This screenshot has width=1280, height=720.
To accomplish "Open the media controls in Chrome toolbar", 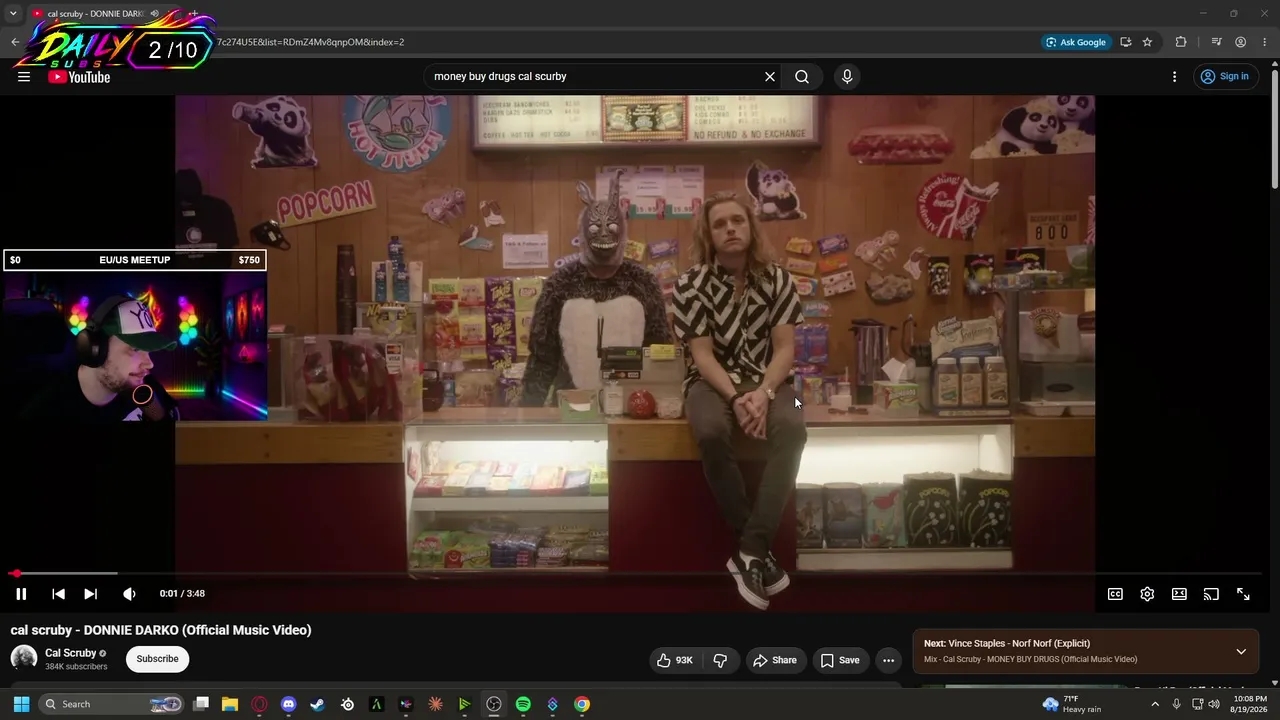I will 1216,42.
